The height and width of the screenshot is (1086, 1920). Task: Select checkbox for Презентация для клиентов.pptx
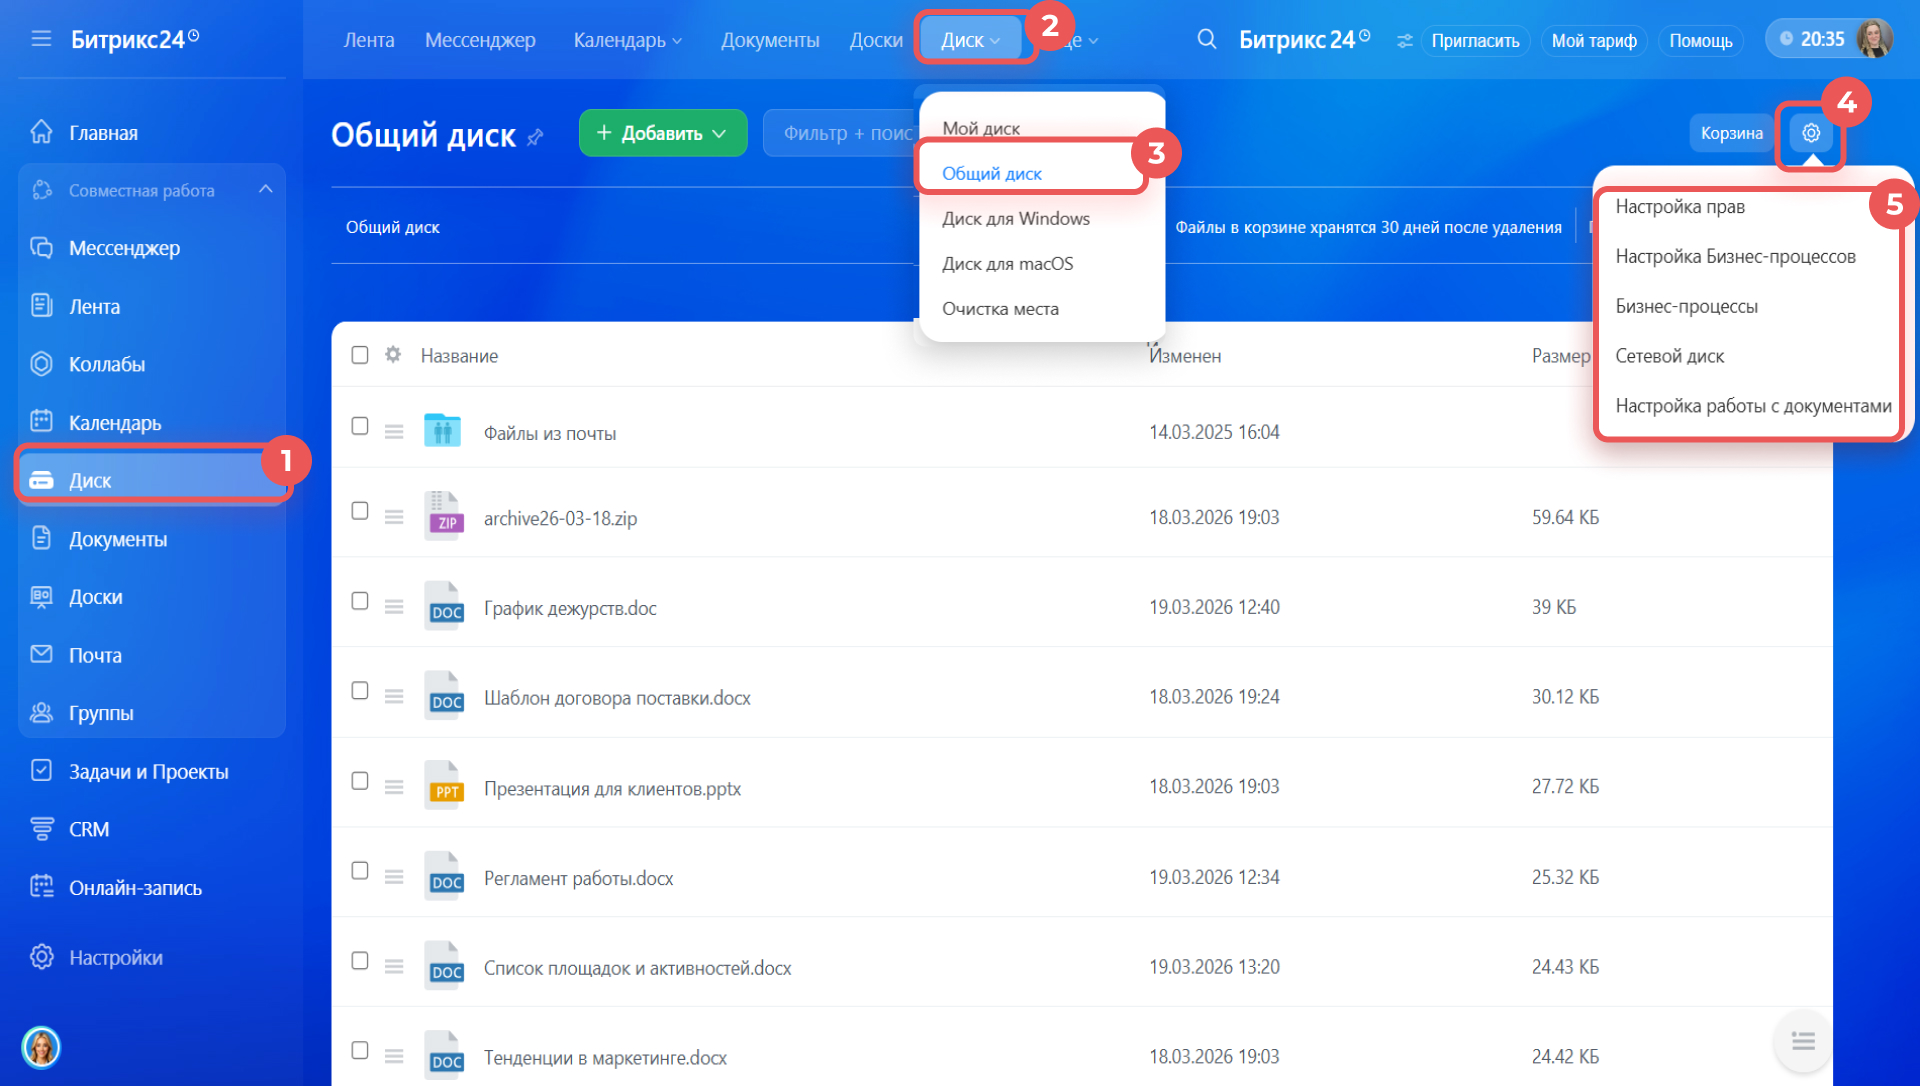pos(360,781)
